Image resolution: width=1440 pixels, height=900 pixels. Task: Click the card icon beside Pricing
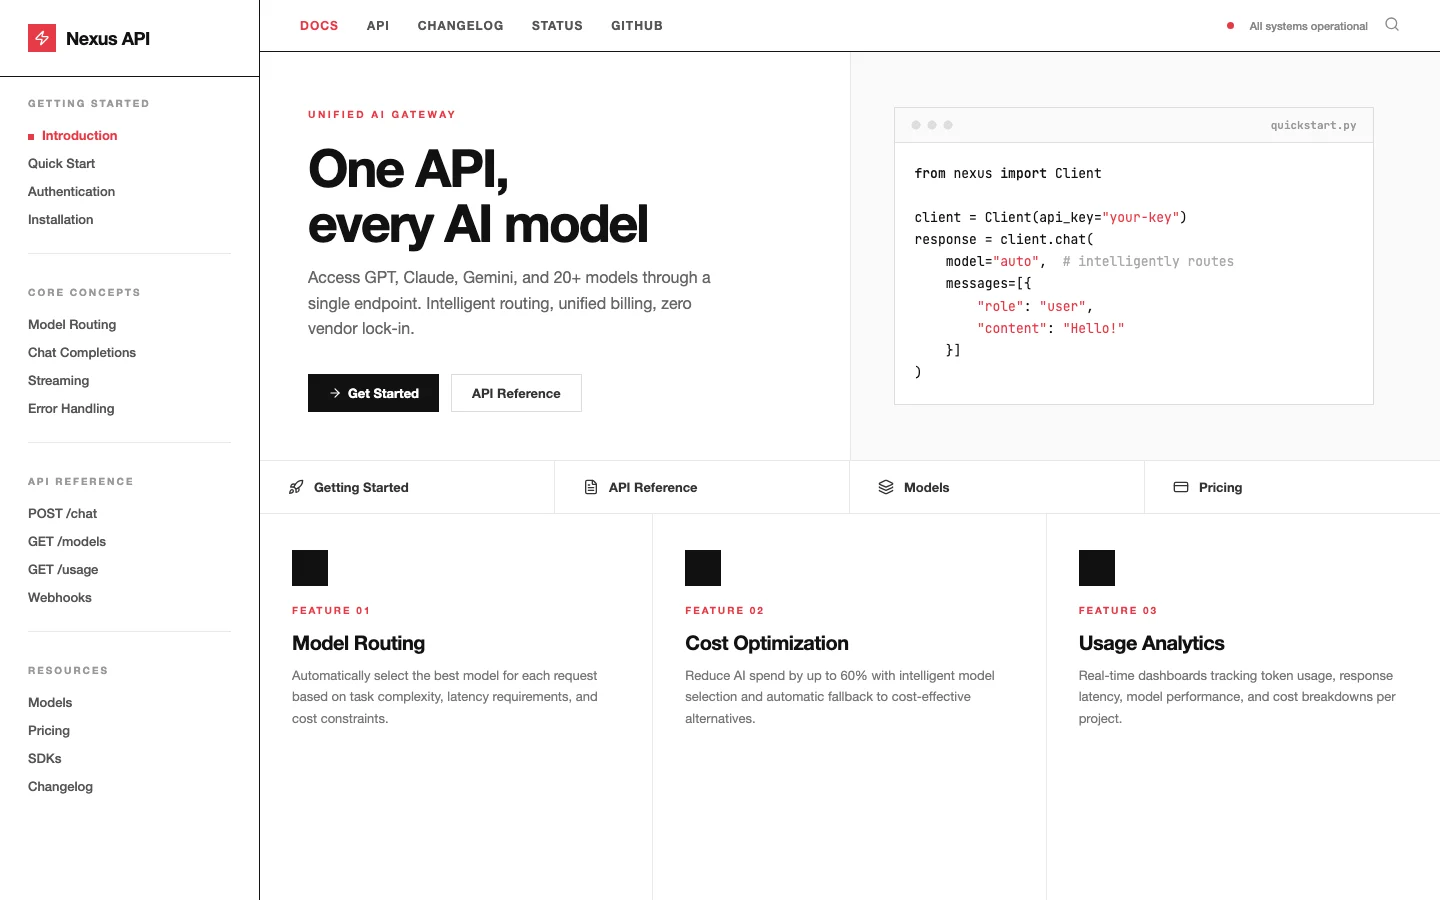[1181, 487]
